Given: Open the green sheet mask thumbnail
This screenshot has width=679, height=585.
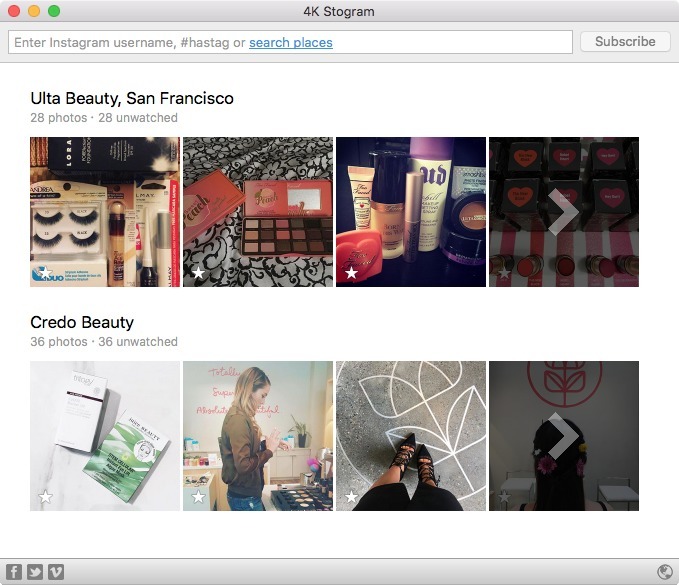Looking at the screenshot, I should click(105, 436).
